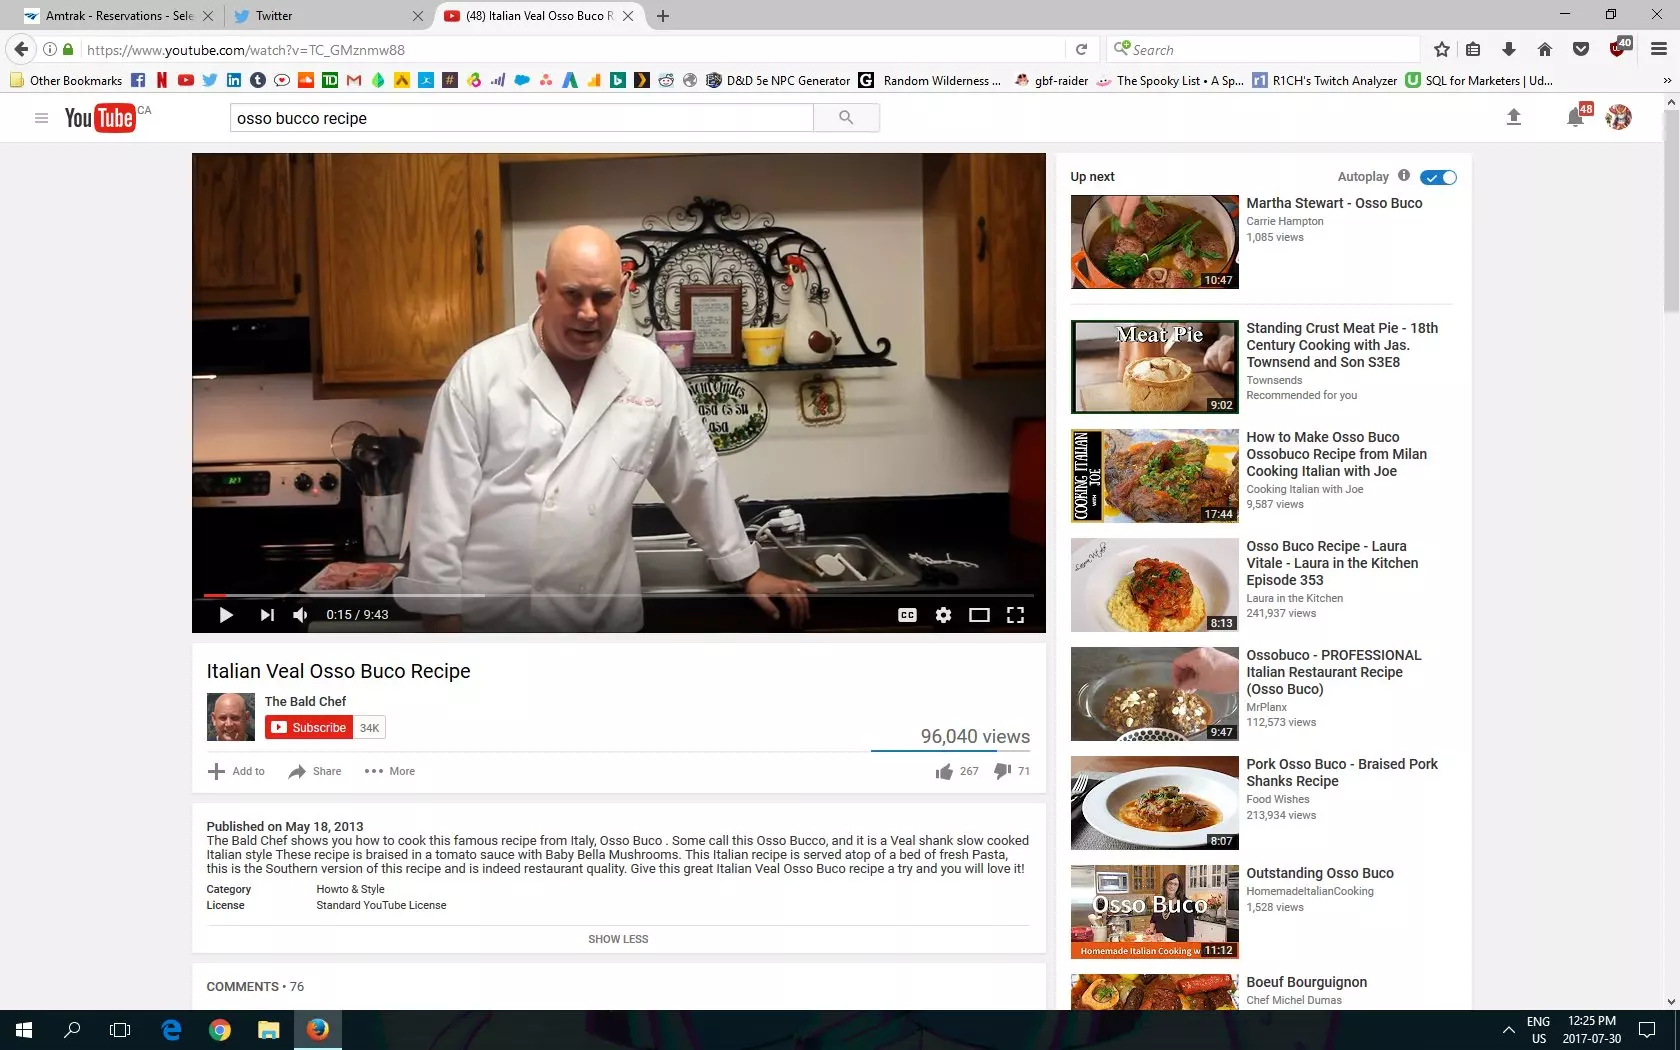This screenshot has height=1050, width=1680.
Task: Play the Osso Buco video
Action: (226, 615)
